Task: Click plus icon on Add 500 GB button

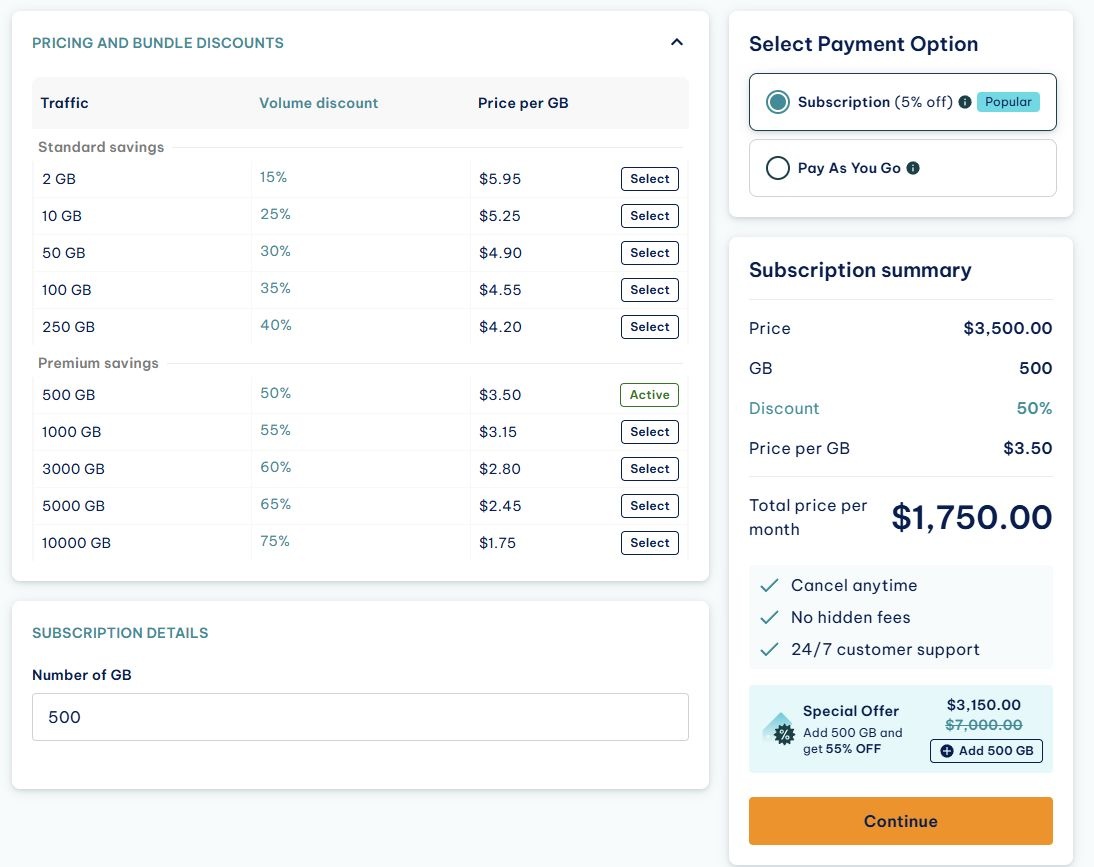Action: click(947, 751)
